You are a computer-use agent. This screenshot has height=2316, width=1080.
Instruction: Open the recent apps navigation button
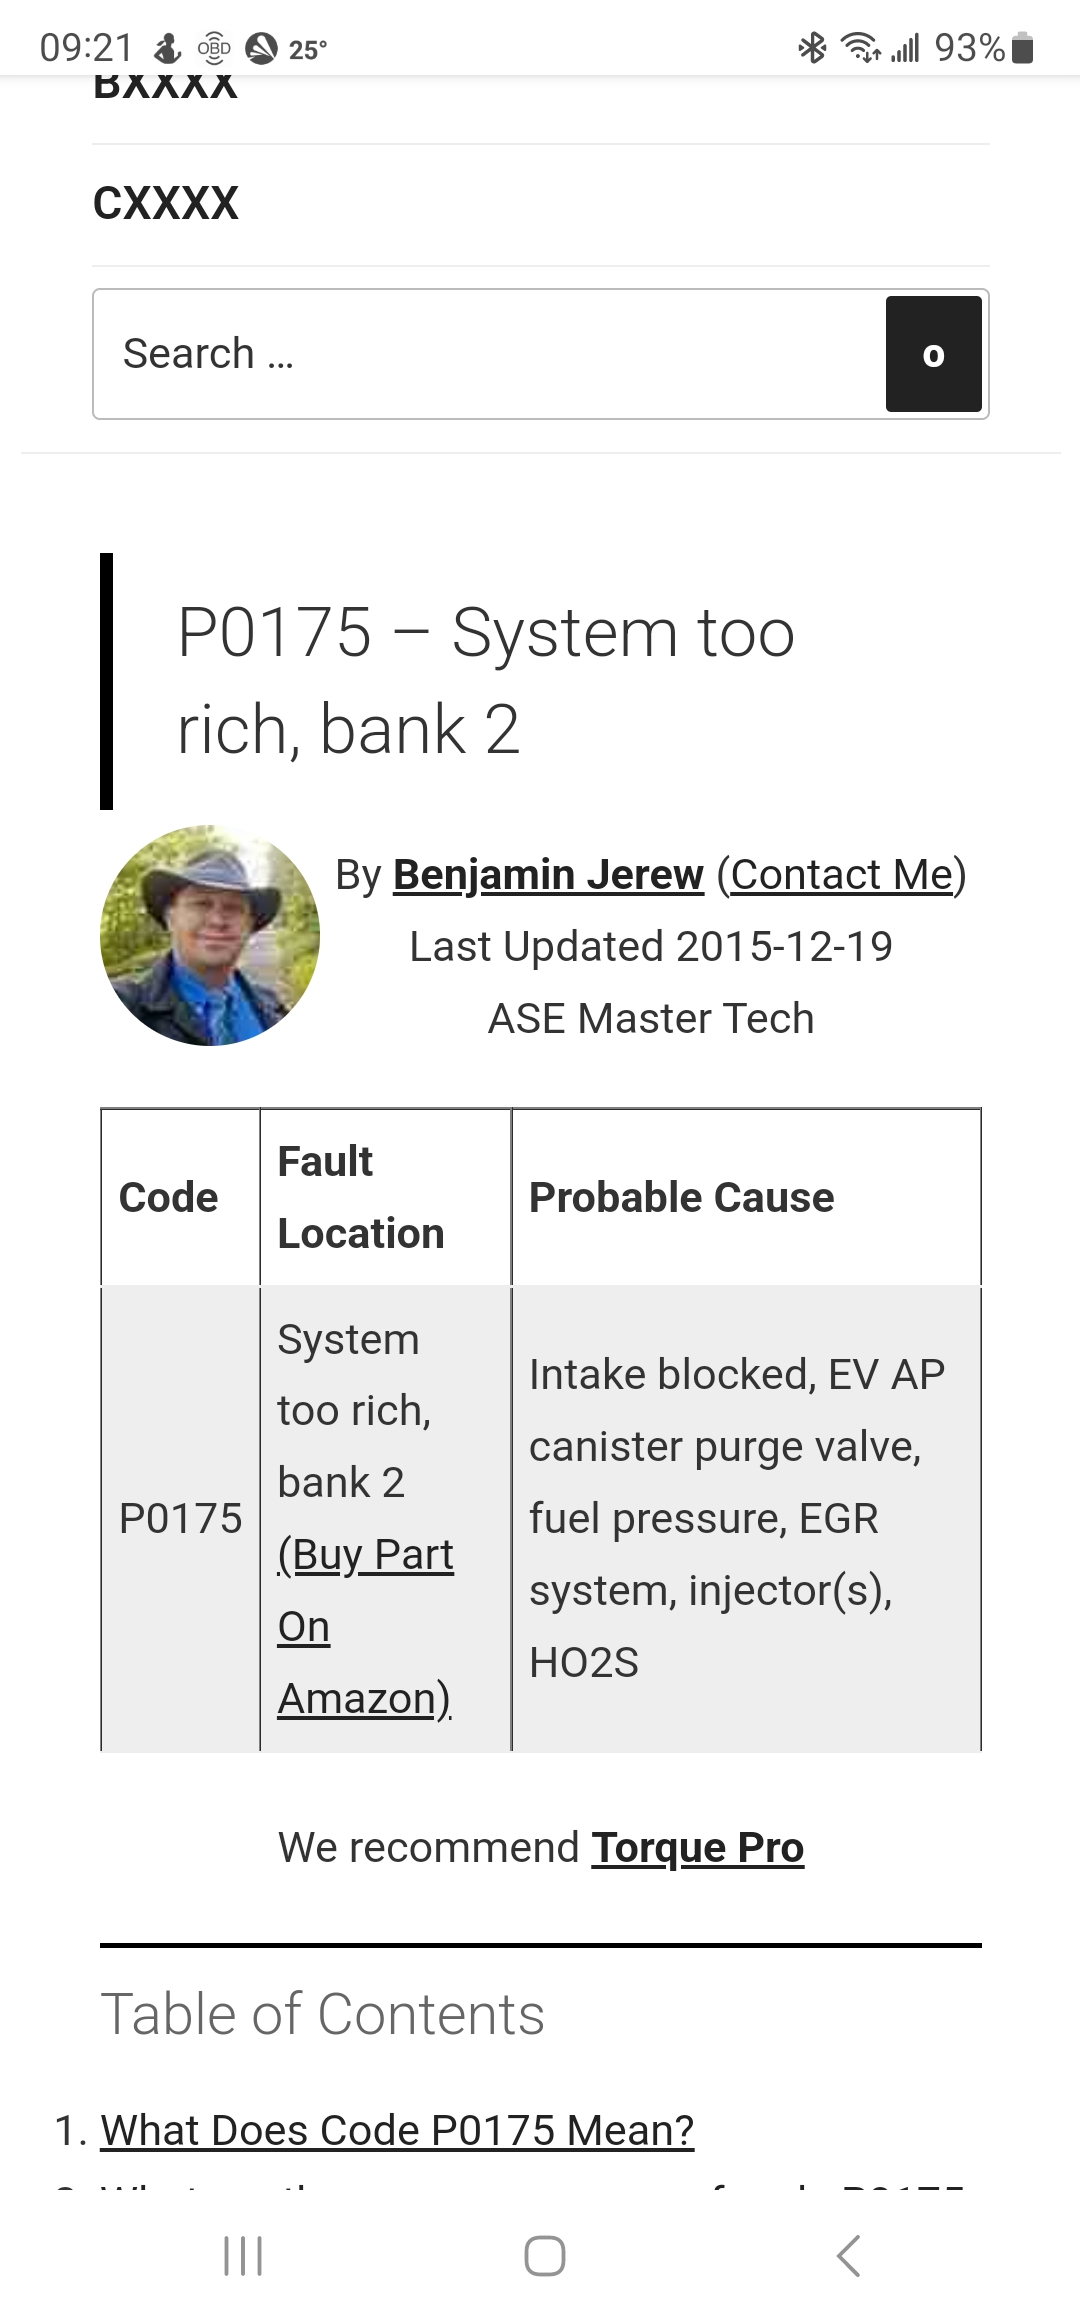(x=243, y=2255)
